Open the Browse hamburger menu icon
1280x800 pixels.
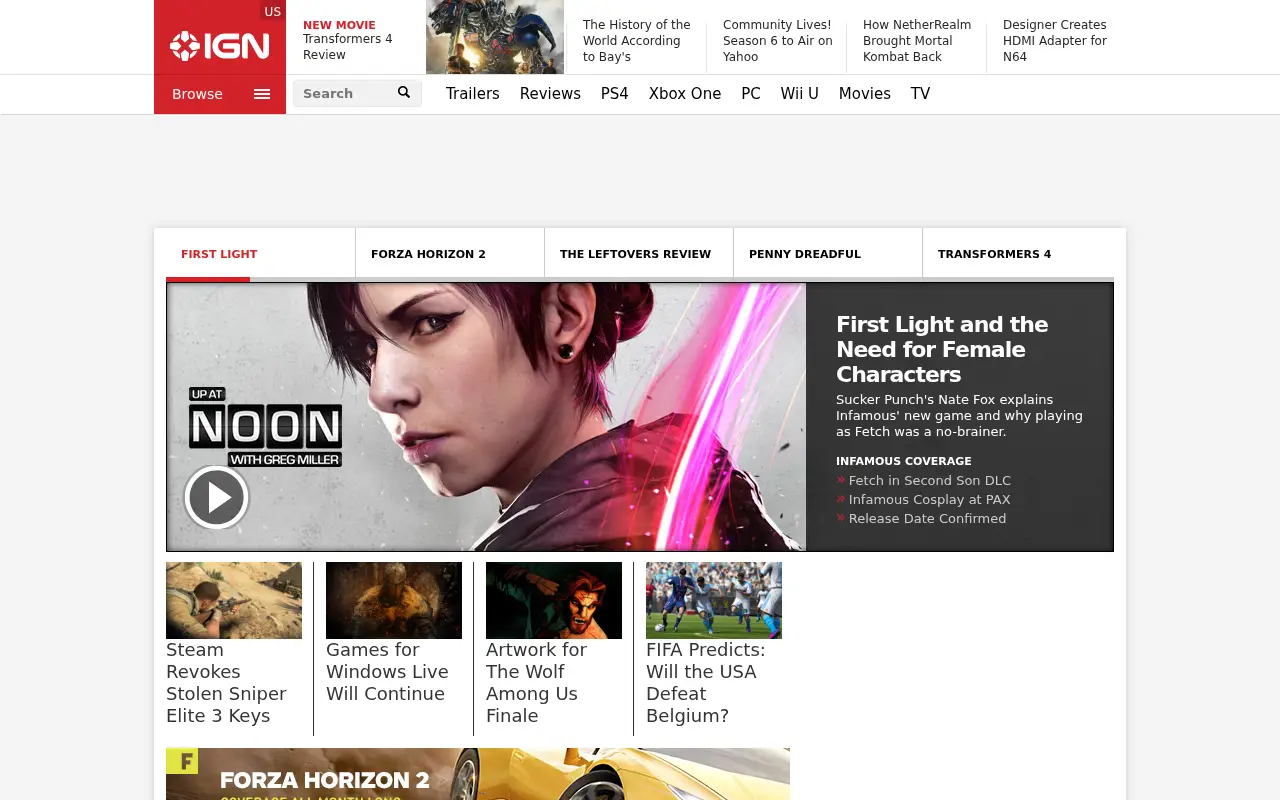coord(262,94)
